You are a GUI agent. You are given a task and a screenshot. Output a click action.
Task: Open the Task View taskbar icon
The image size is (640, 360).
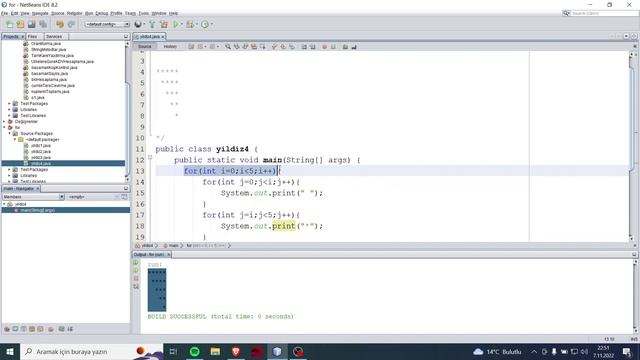click(x=173, y=351)
